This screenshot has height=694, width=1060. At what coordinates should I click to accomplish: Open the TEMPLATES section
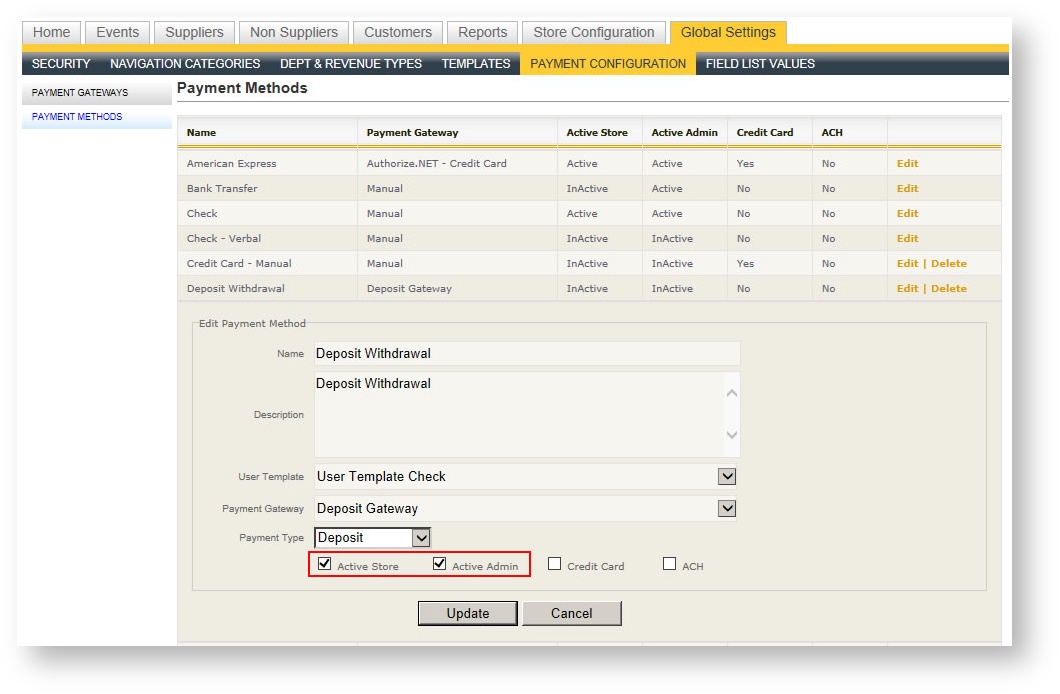pos(475,63)
